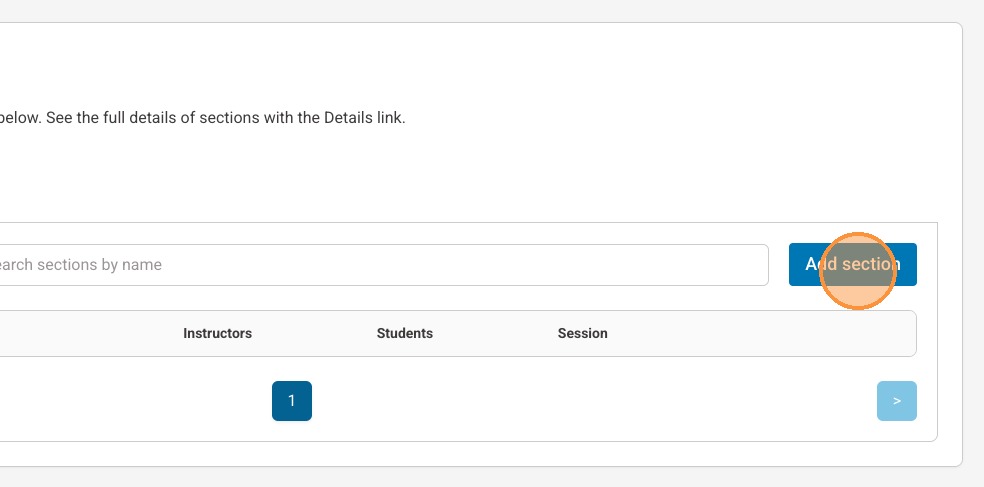Go to the next page with the arrow
Screen dimensions: 984x487
(x=896, y=401)
